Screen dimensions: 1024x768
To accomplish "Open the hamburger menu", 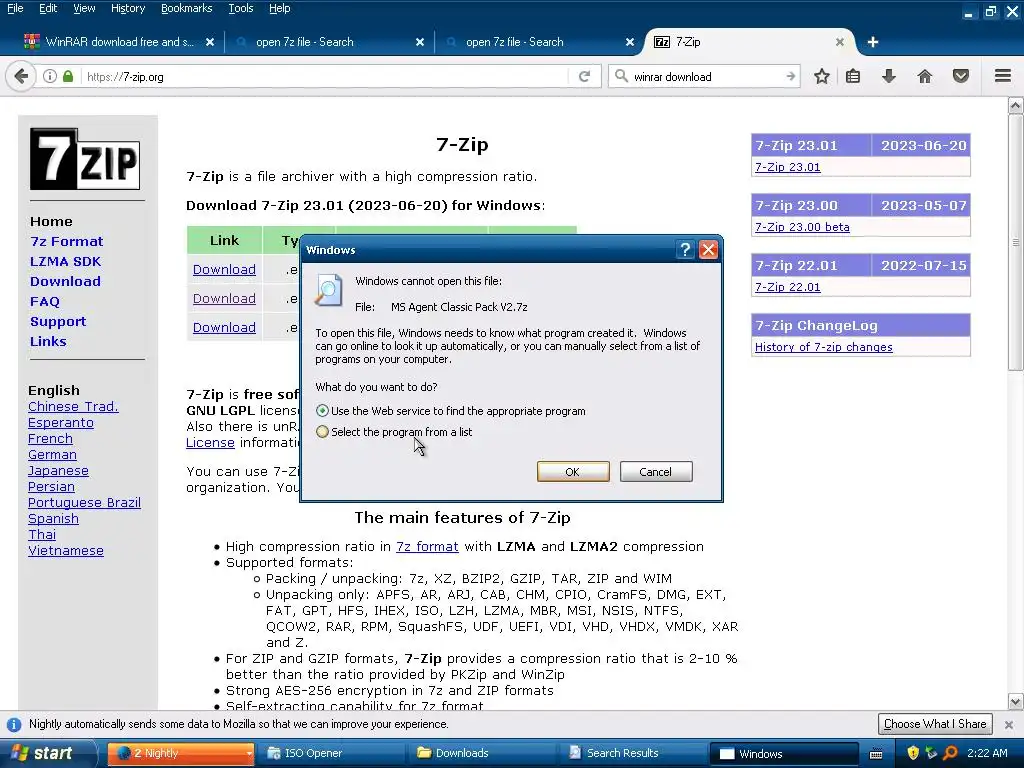I will pos(1003,76).
